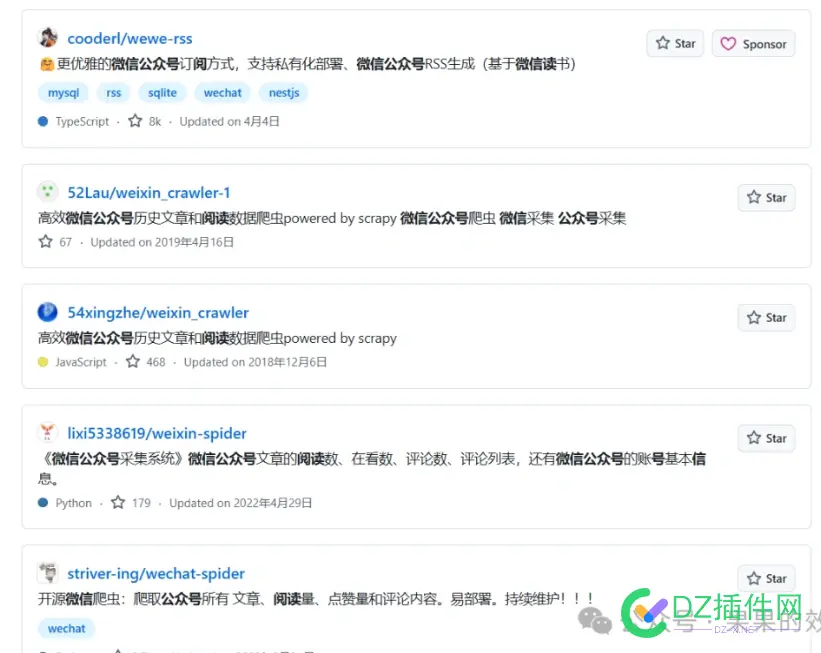Viewport: 821px width, 653px height.
Task: Click the star icon next to the 468 count
Action: pyautogui.click(x=133, y=361)
